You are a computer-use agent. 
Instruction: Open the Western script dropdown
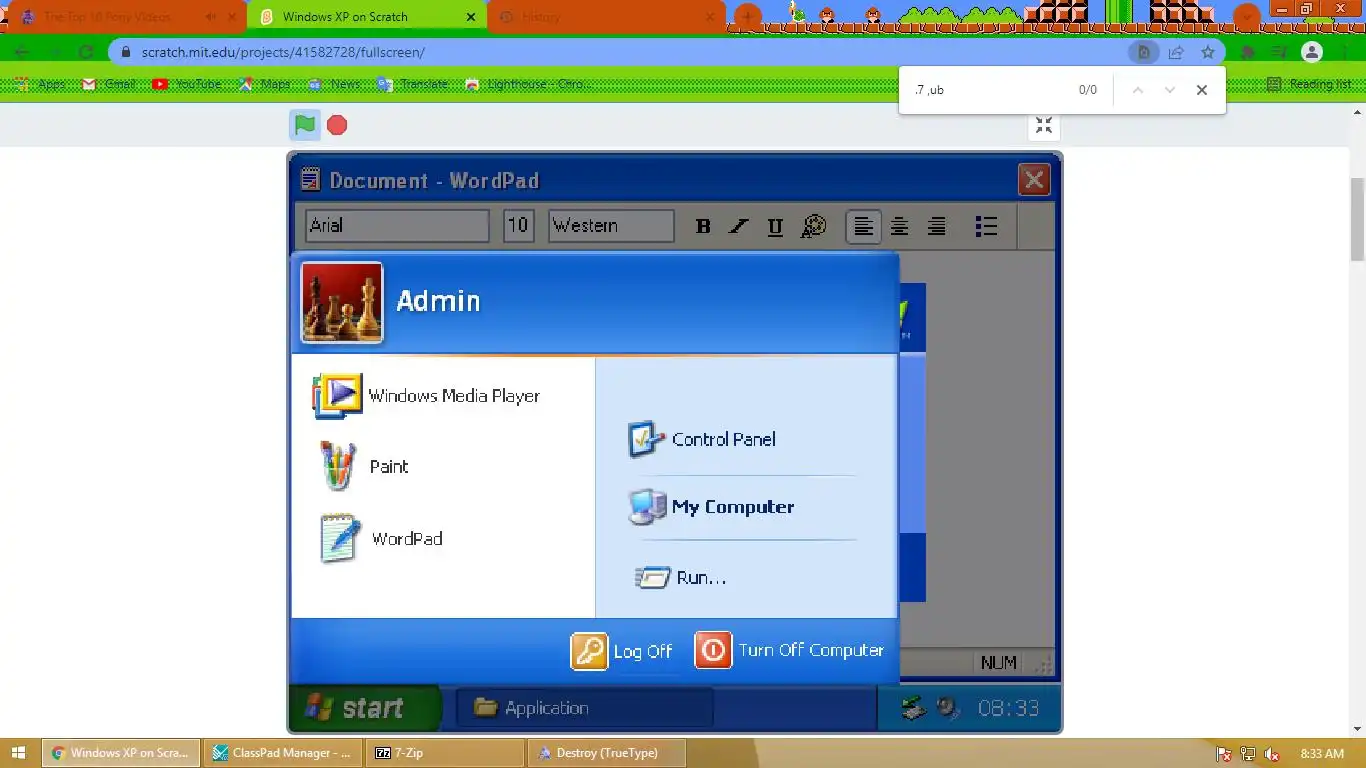(x=611, y=226)
